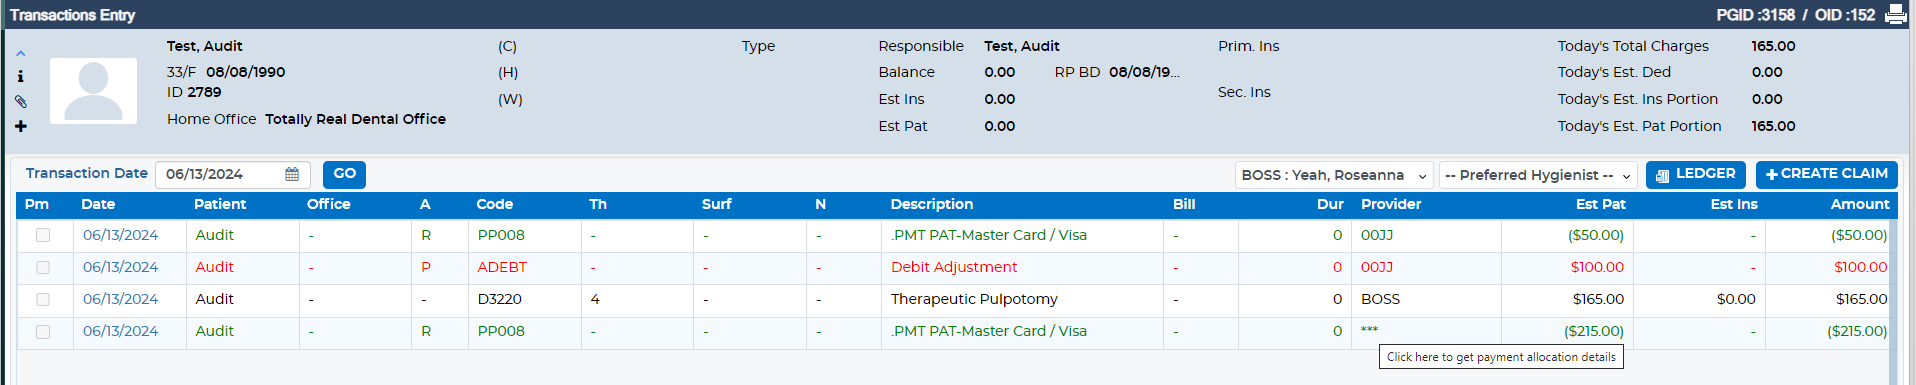Collapse patient header with the up chevron
This screenshot has width=1916, height=385.
click(20, 54)
